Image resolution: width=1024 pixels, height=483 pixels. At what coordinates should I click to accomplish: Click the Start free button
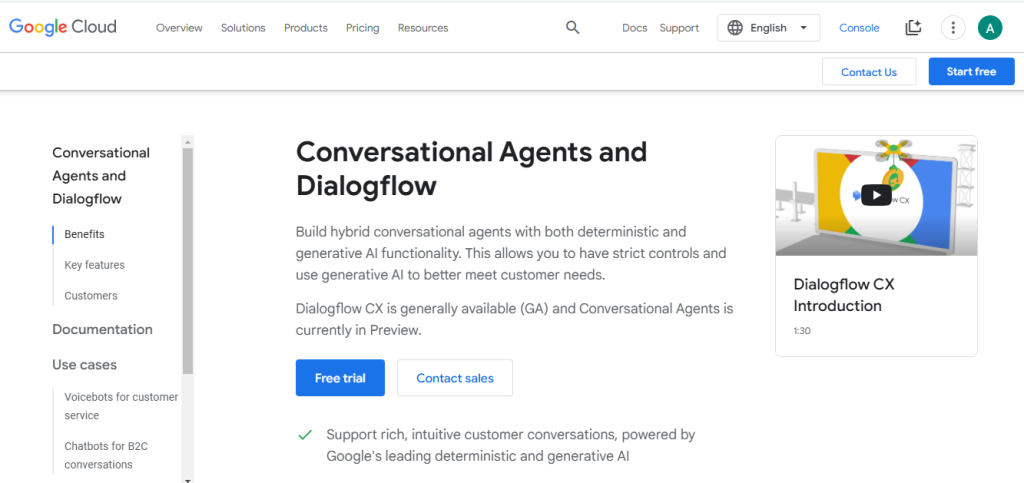971,72
